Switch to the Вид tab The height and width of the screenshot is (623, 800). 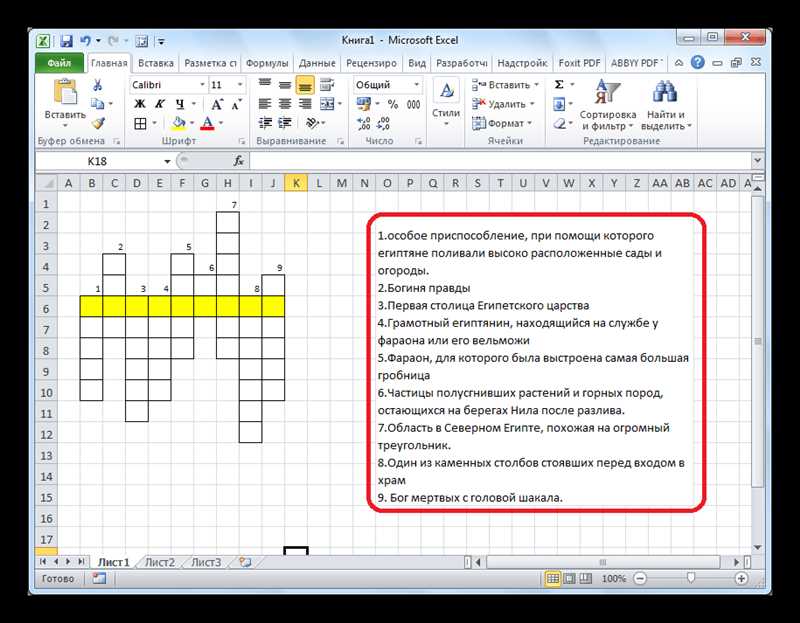417,63
